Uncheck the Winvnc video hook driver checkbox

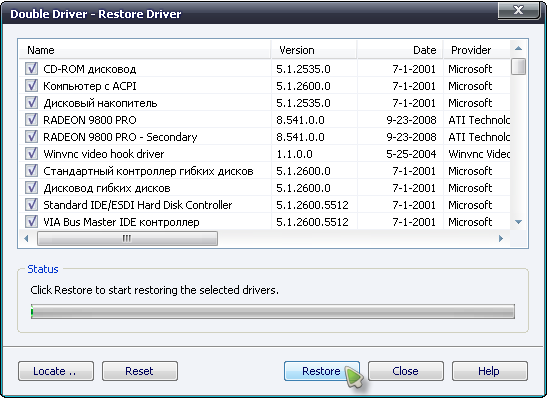tap(31, 153)
